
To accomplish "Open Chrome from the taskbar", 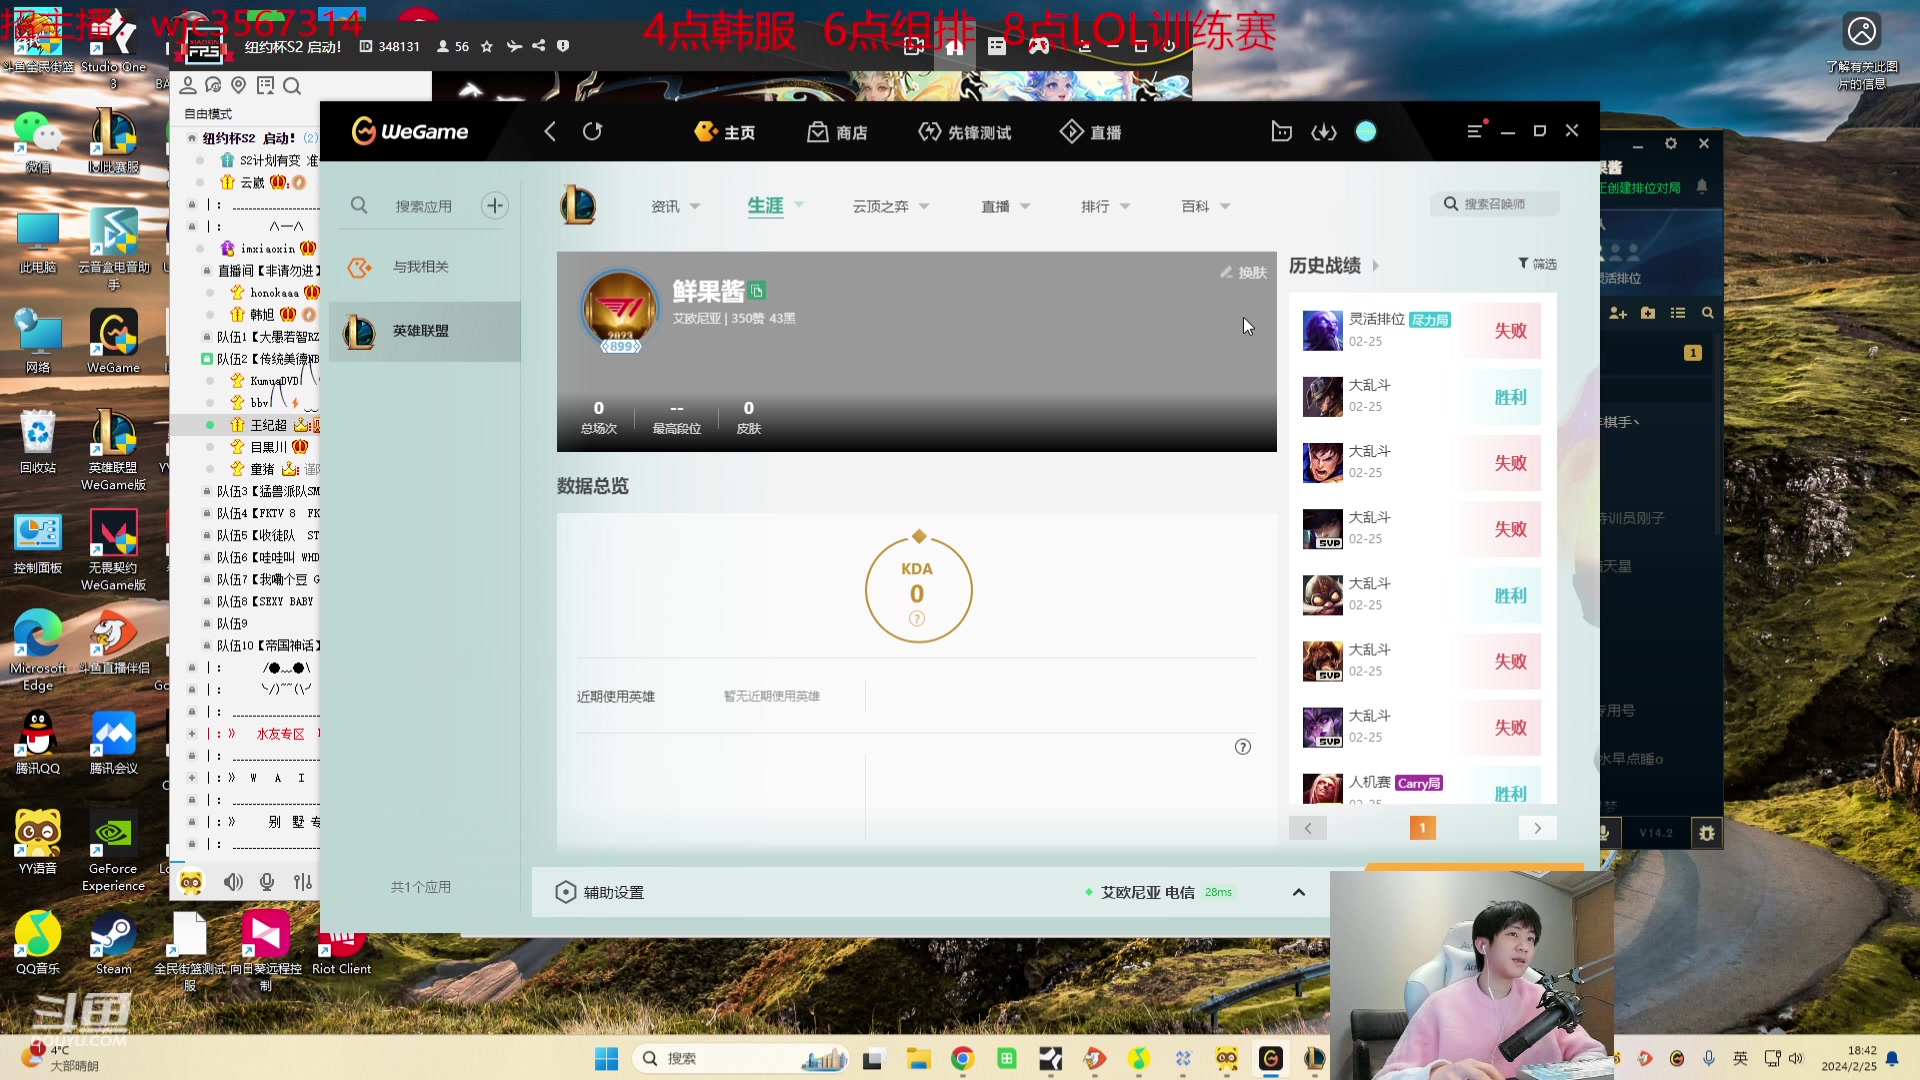I will tap(962, 1058).
